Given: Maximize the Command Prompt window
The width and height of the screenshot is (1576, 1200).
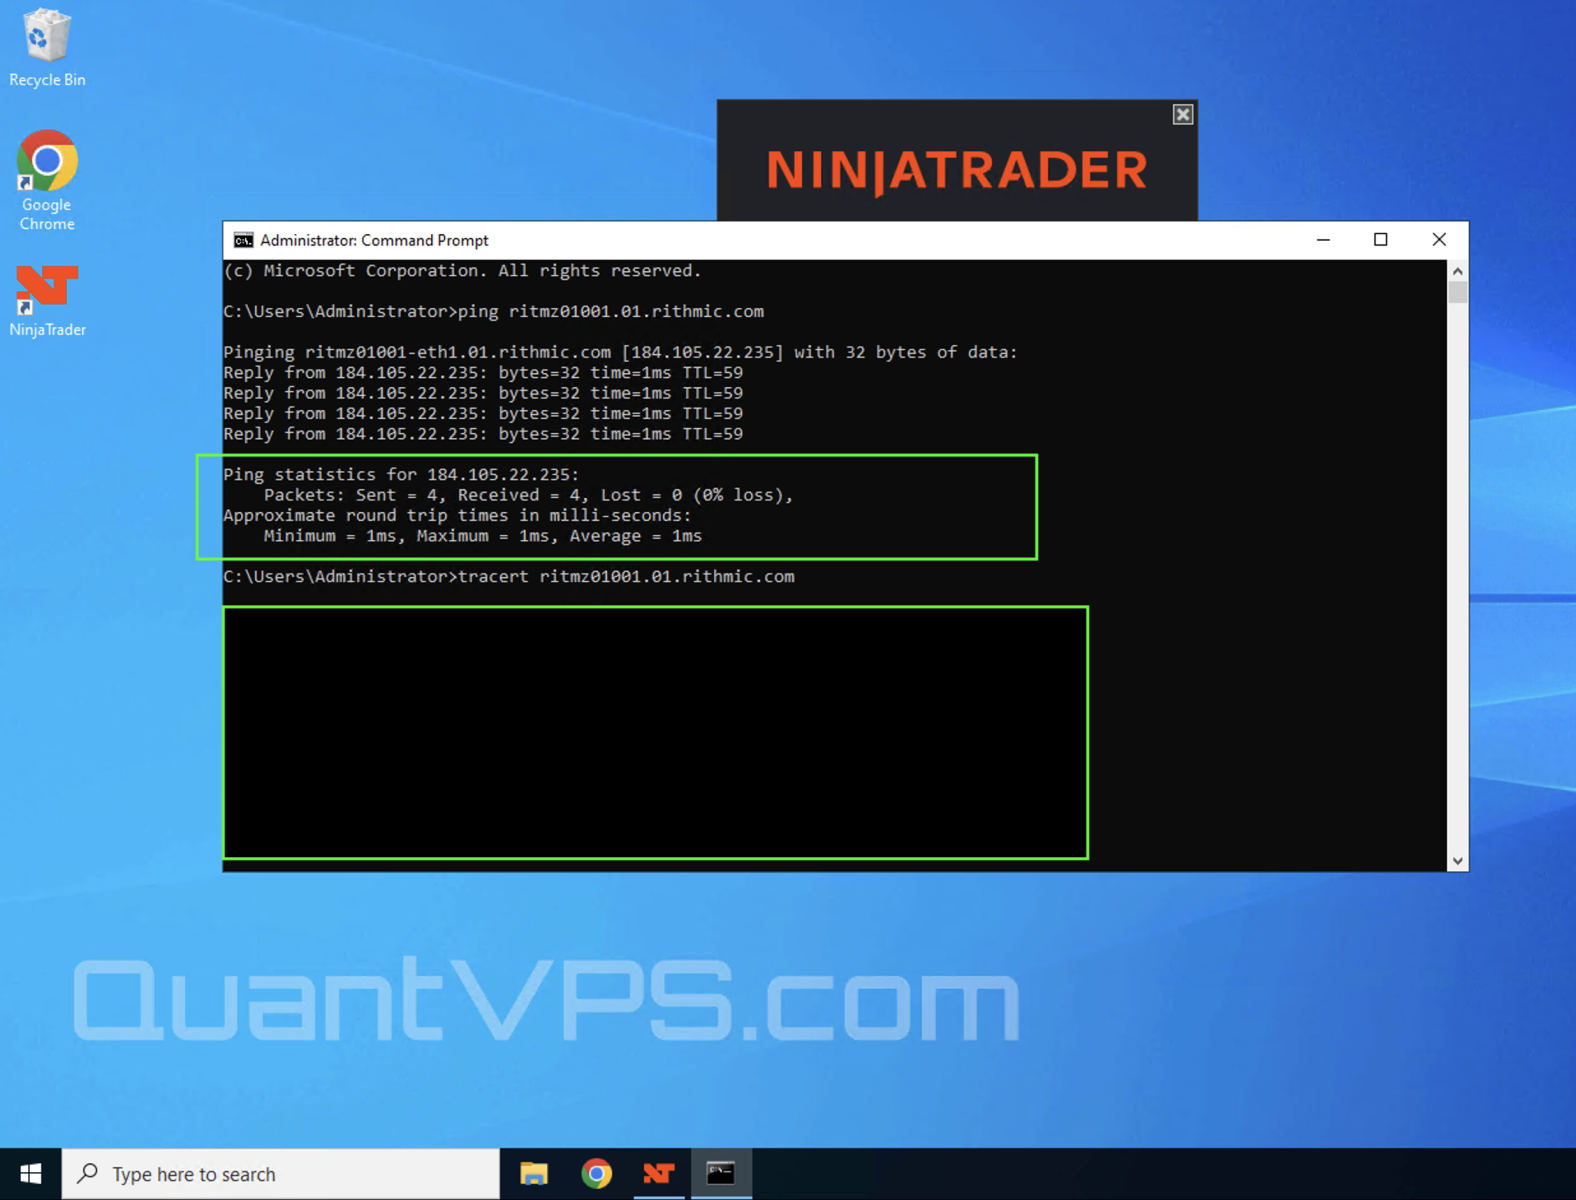Looking at the screenshot, I should 1381,240.
